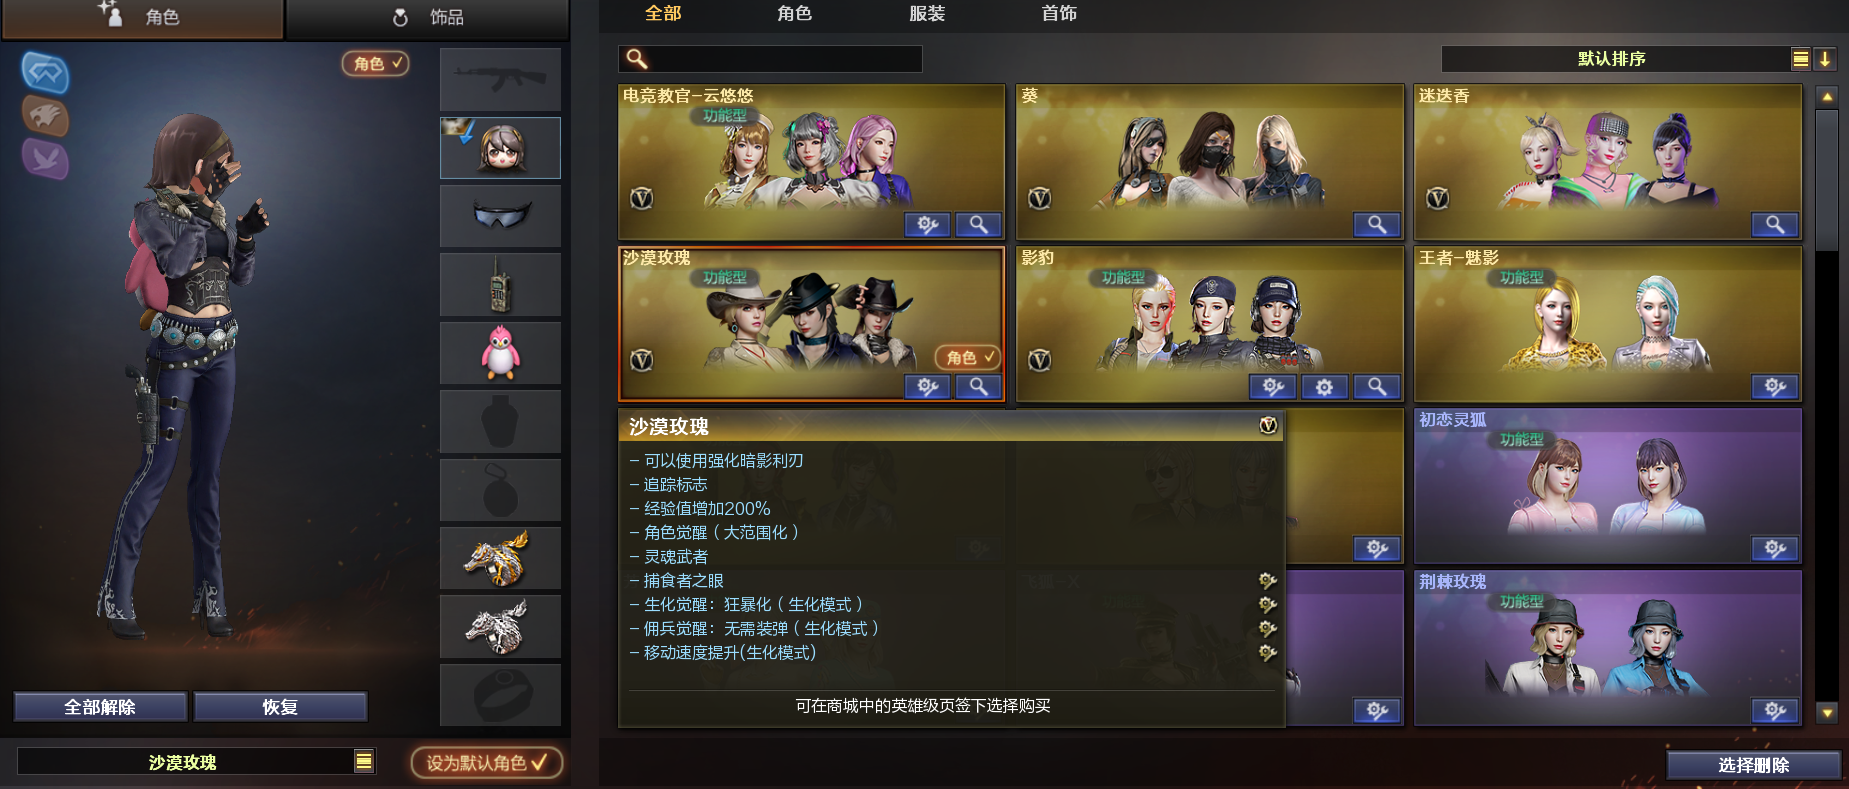Click the 选择删除 button
The image size is (1849, 789).
(x=1753, y=765)
